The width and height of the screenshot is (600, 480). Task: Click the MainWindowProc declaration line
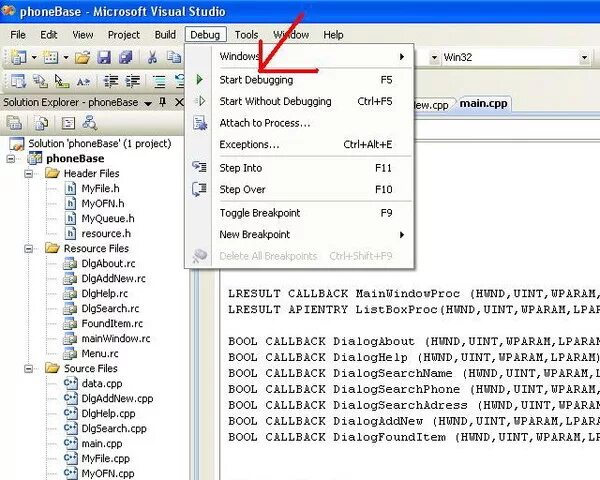(413, 294)
